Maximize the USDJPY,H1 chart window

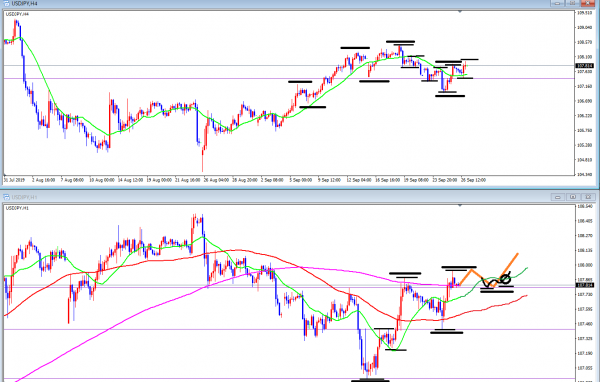(572, 197)
